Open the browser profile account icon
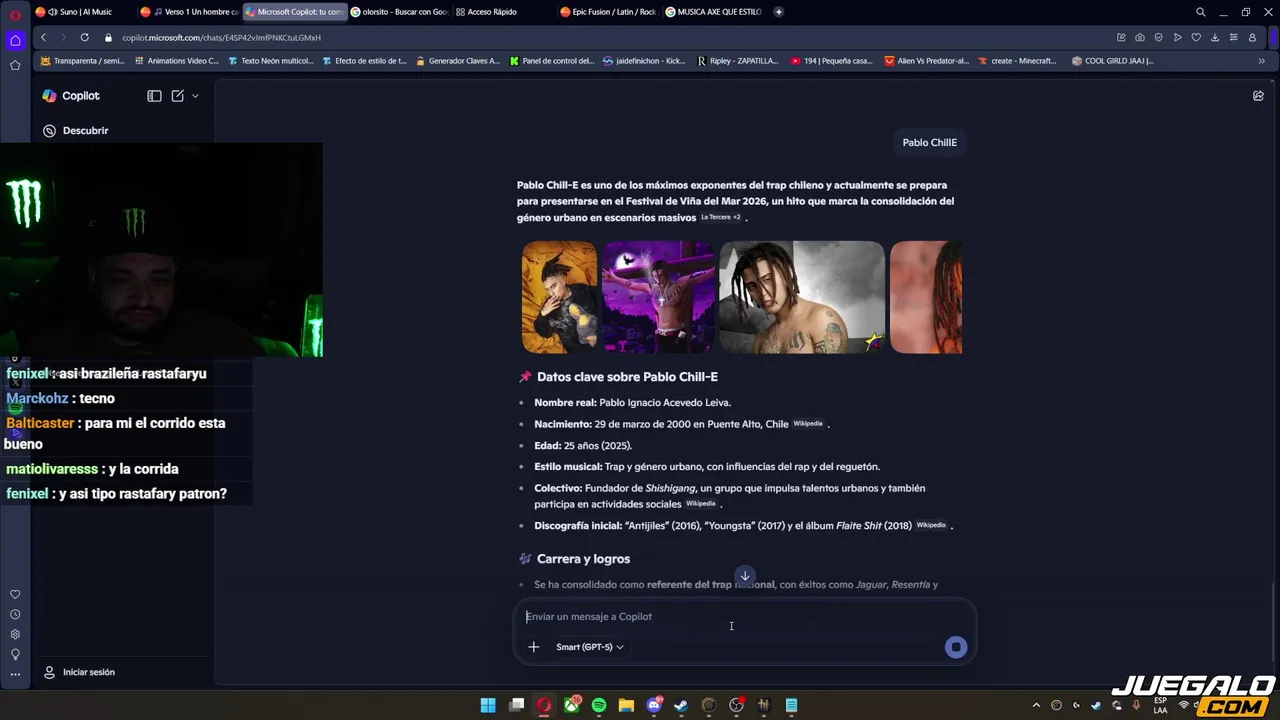Image resolution: width=1280 pixels, height=720 pixels. [1252, 37]
